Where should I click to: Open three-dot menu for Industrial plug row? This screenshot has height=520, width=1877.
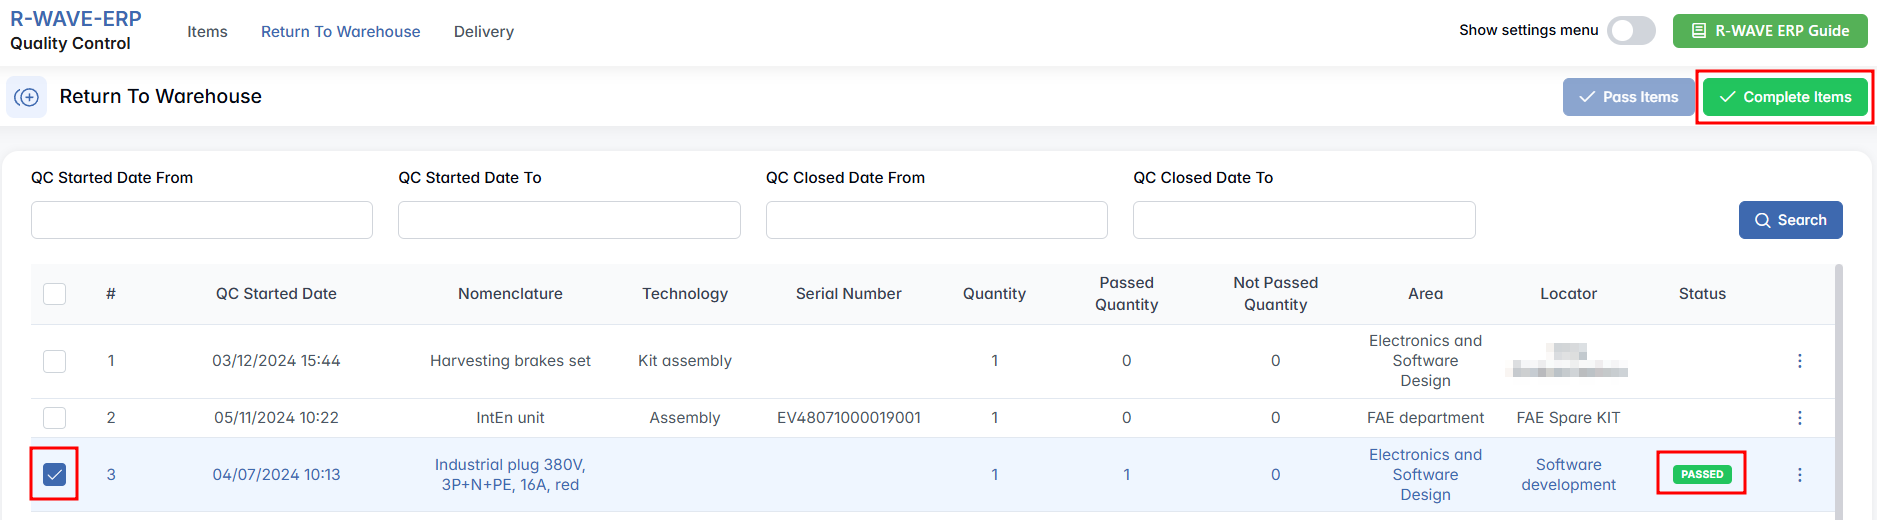click(1799, 475)
